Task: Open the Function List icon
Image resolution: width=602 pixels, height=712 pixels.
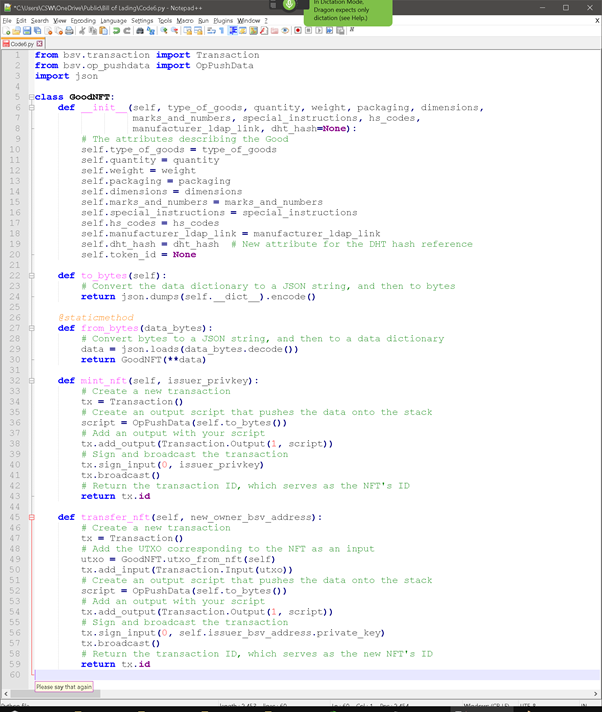Action: [264, 31]
